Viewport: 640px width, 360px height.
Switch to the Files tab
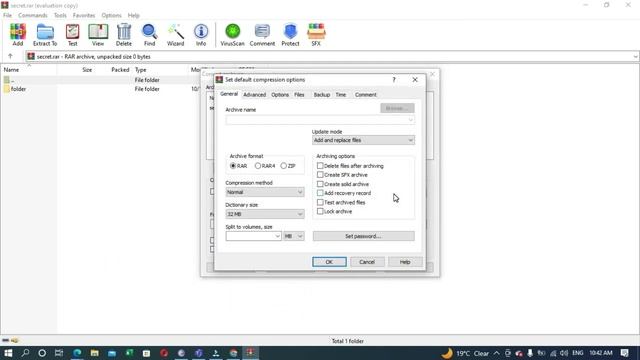coord(299,95)
